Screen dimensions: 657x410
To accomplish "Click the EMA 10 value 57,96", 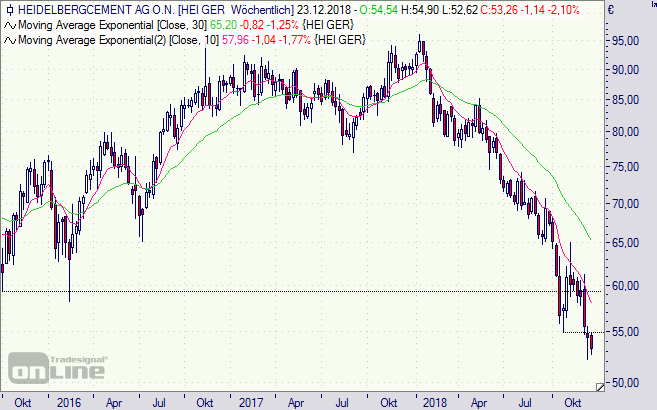I will pos(235,40).
